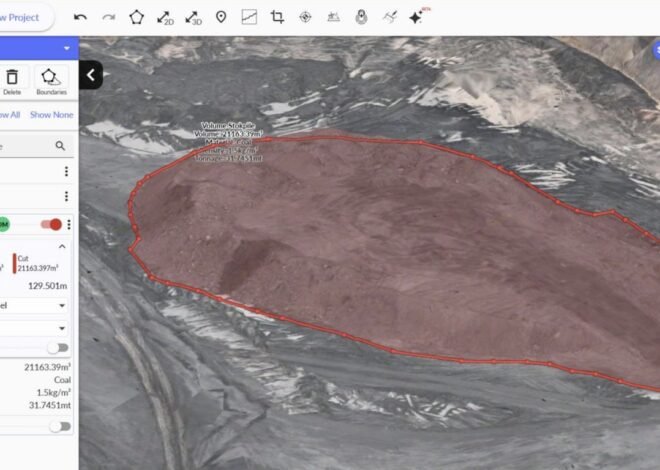Enable the toggle below the 31.7451mt value

coord(58,426)
